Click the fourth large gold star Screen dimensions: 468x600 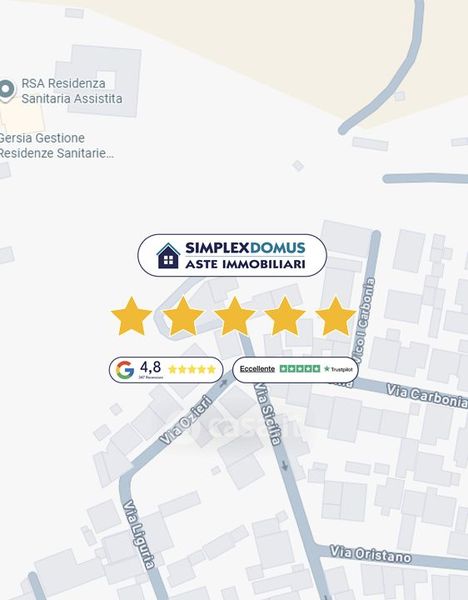coord(285,316)
